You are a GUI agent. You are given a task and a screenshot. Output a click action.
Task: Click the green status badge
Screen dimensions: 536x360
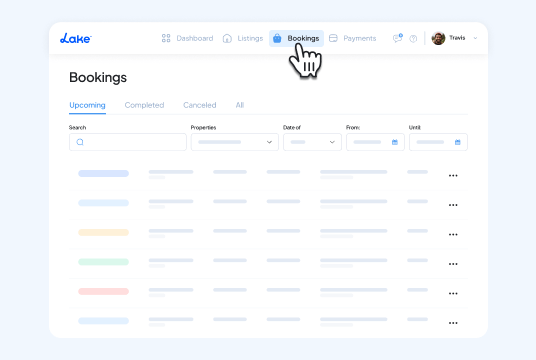[x=104, y=262]
